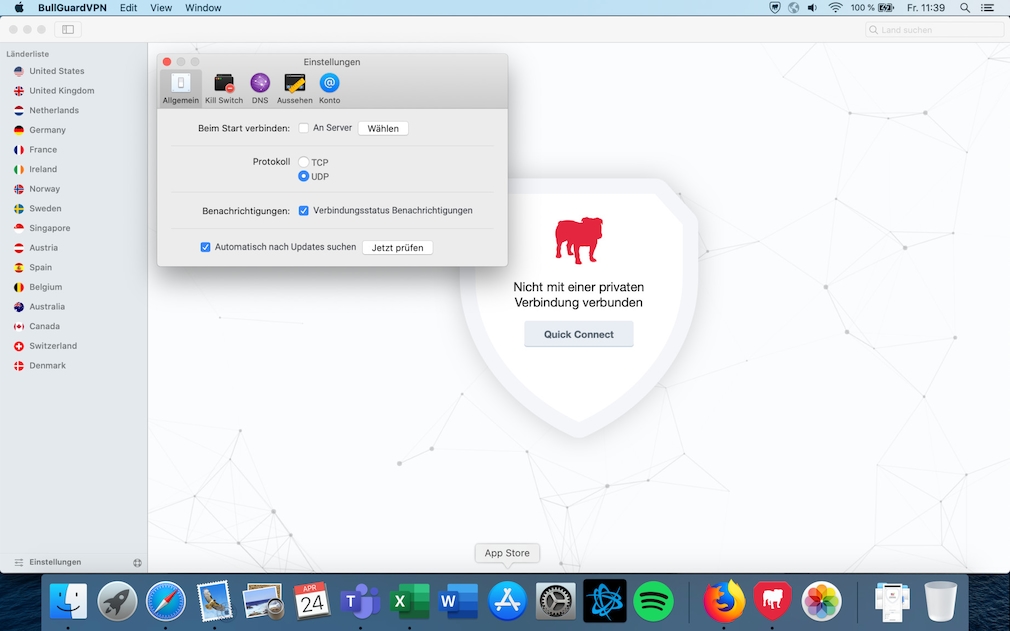Select the Allgemein settings tab
Image resolution: width=1010 pixels, height=631 pixels.
(x=180, y=87)
